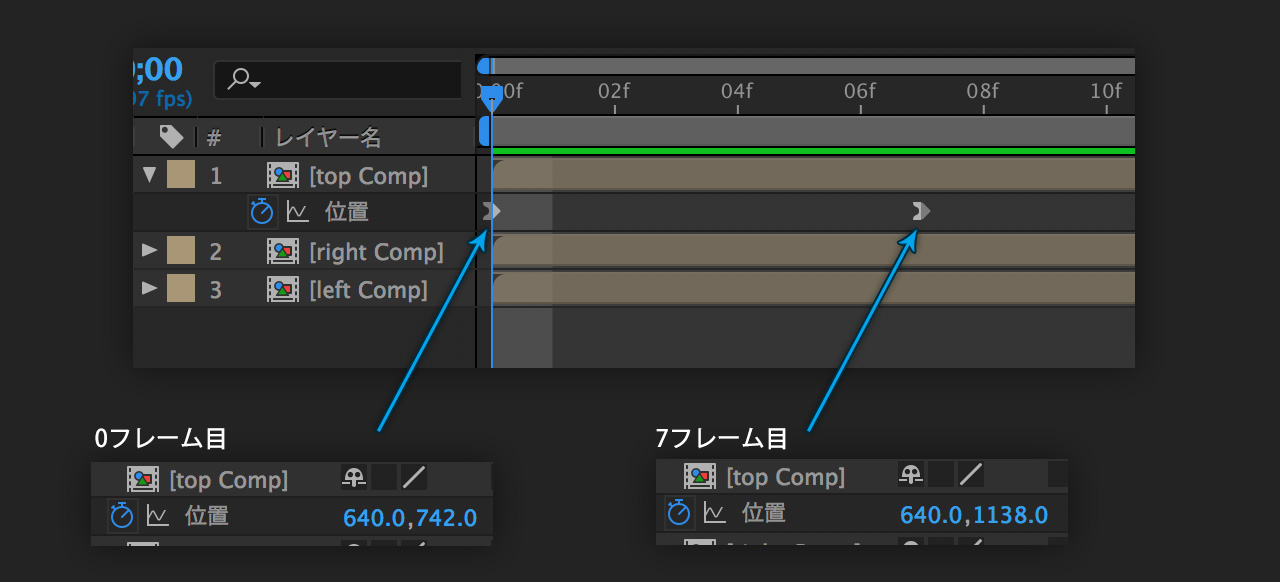The image size is (1280, 582).
Task: Click the [left Comp] composition layer icon
Action: 283,290
